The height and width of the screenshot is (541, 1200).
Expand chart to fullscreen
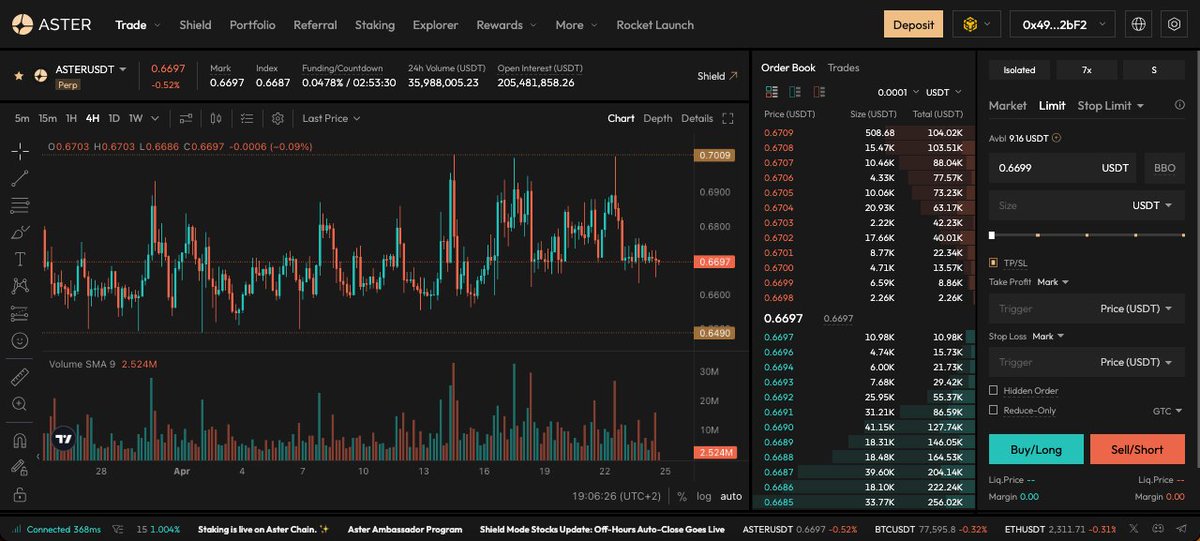pos(728,118)
